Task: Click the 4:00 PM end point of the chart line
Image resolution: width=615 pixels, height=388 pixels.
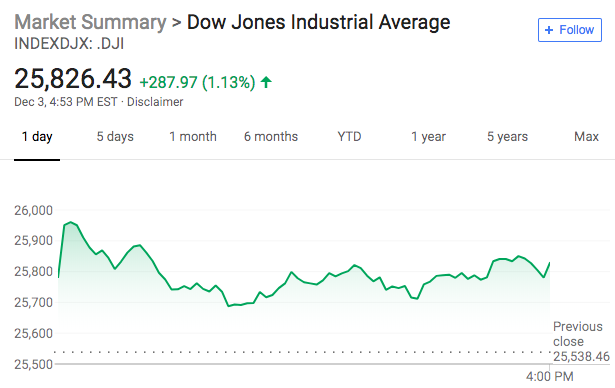Action: [549, 263]
